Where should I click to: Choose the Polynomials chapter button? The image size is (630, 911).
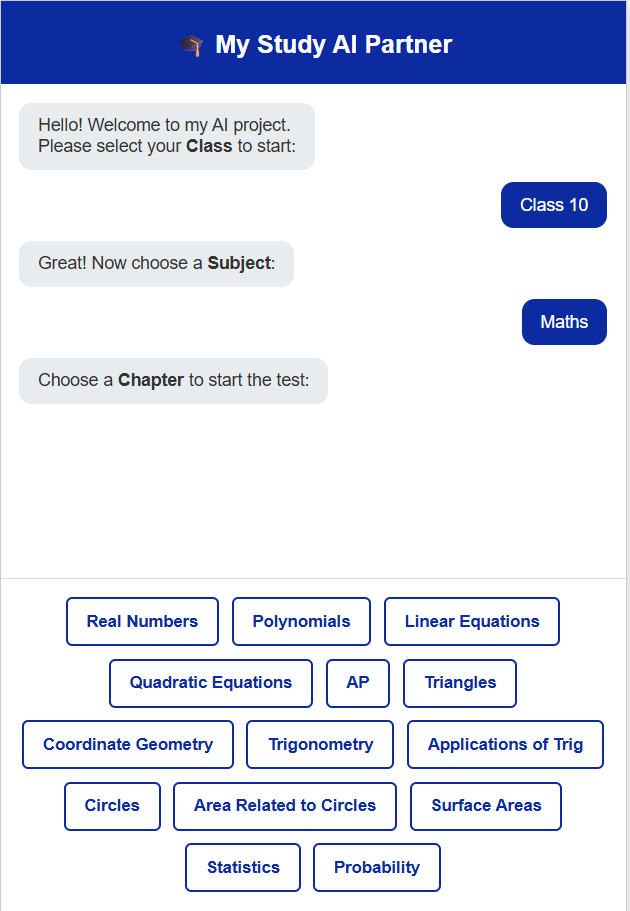tap(301, 622)
